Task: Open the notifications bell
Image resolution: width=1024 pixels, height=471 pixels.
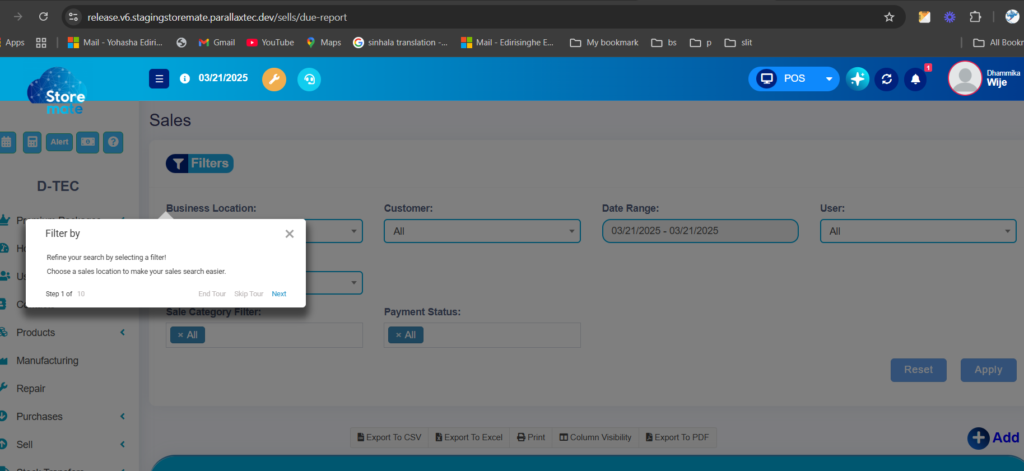Action: pyautogui.click(x=916, y=79)
